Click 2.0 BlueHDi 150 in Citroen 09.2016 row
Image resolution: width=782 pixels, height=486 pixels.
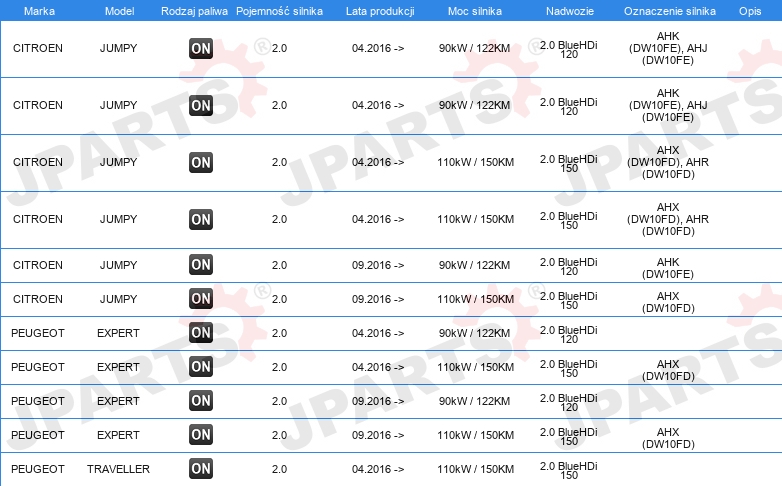point(569,300)
